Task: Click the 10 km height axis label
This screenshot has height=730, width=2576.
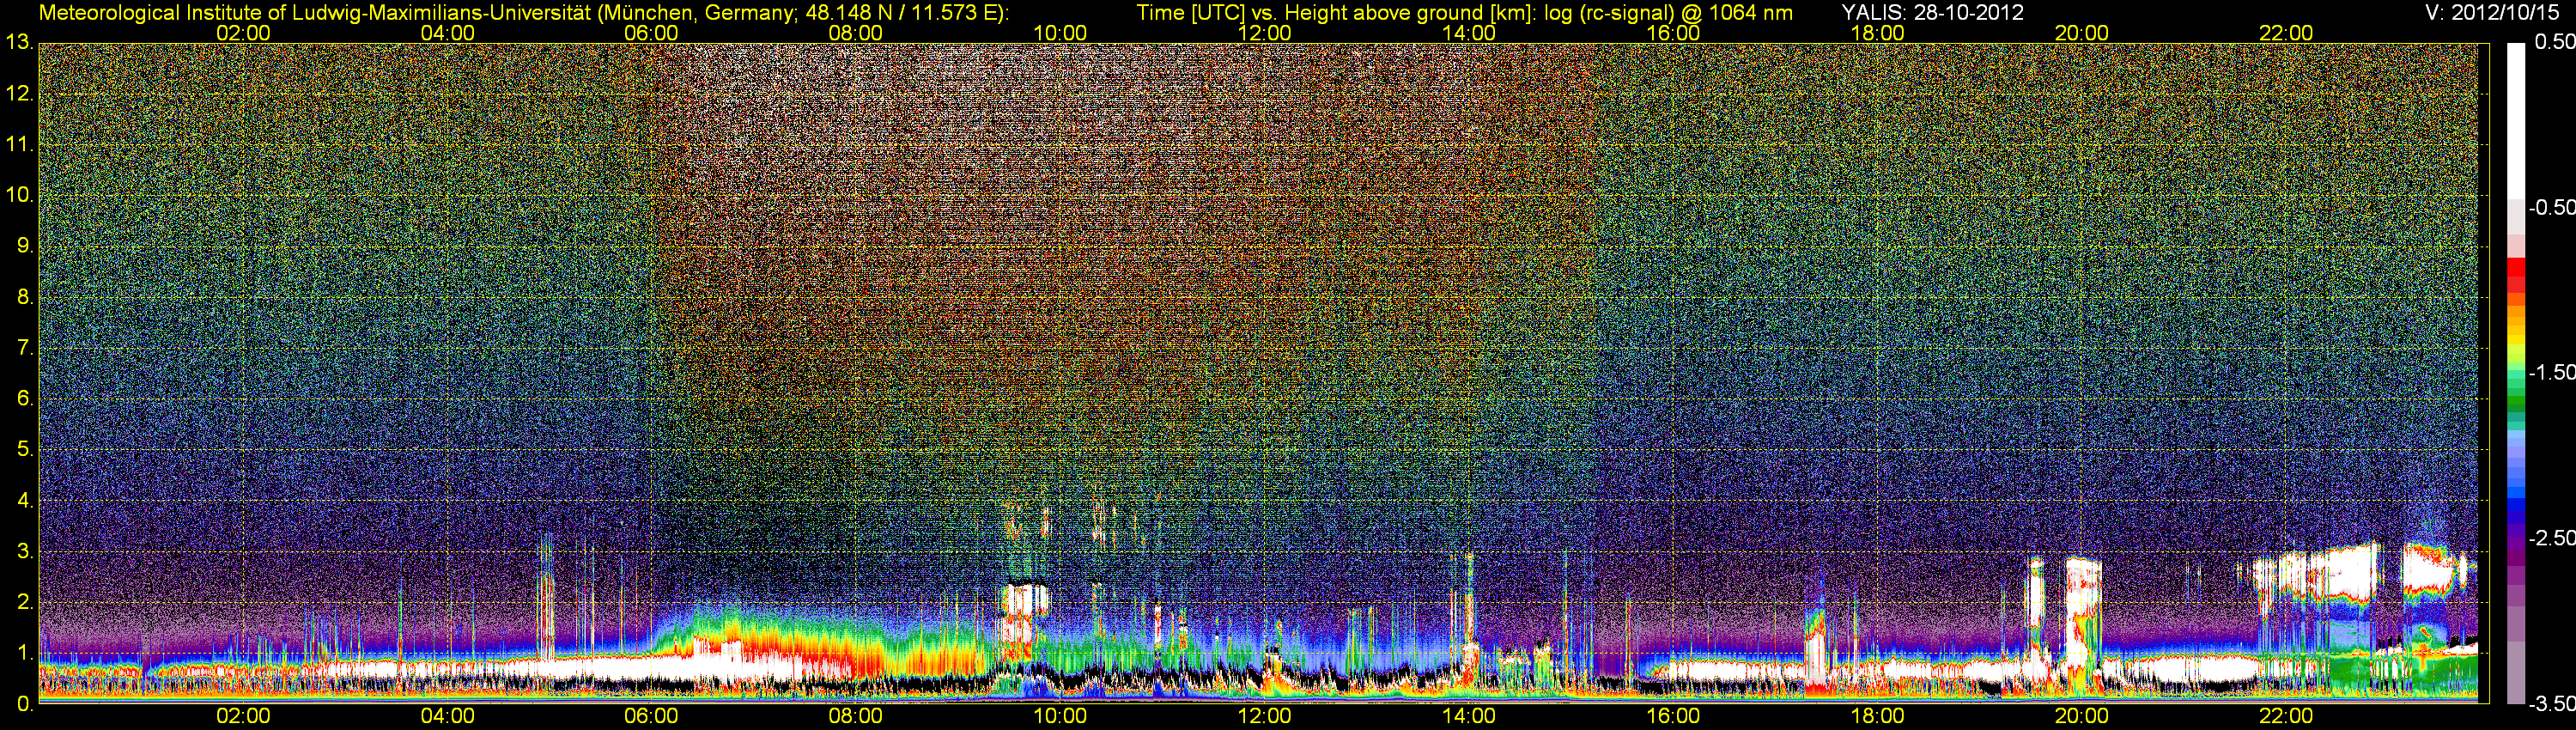Action: [x=19, y=195]
